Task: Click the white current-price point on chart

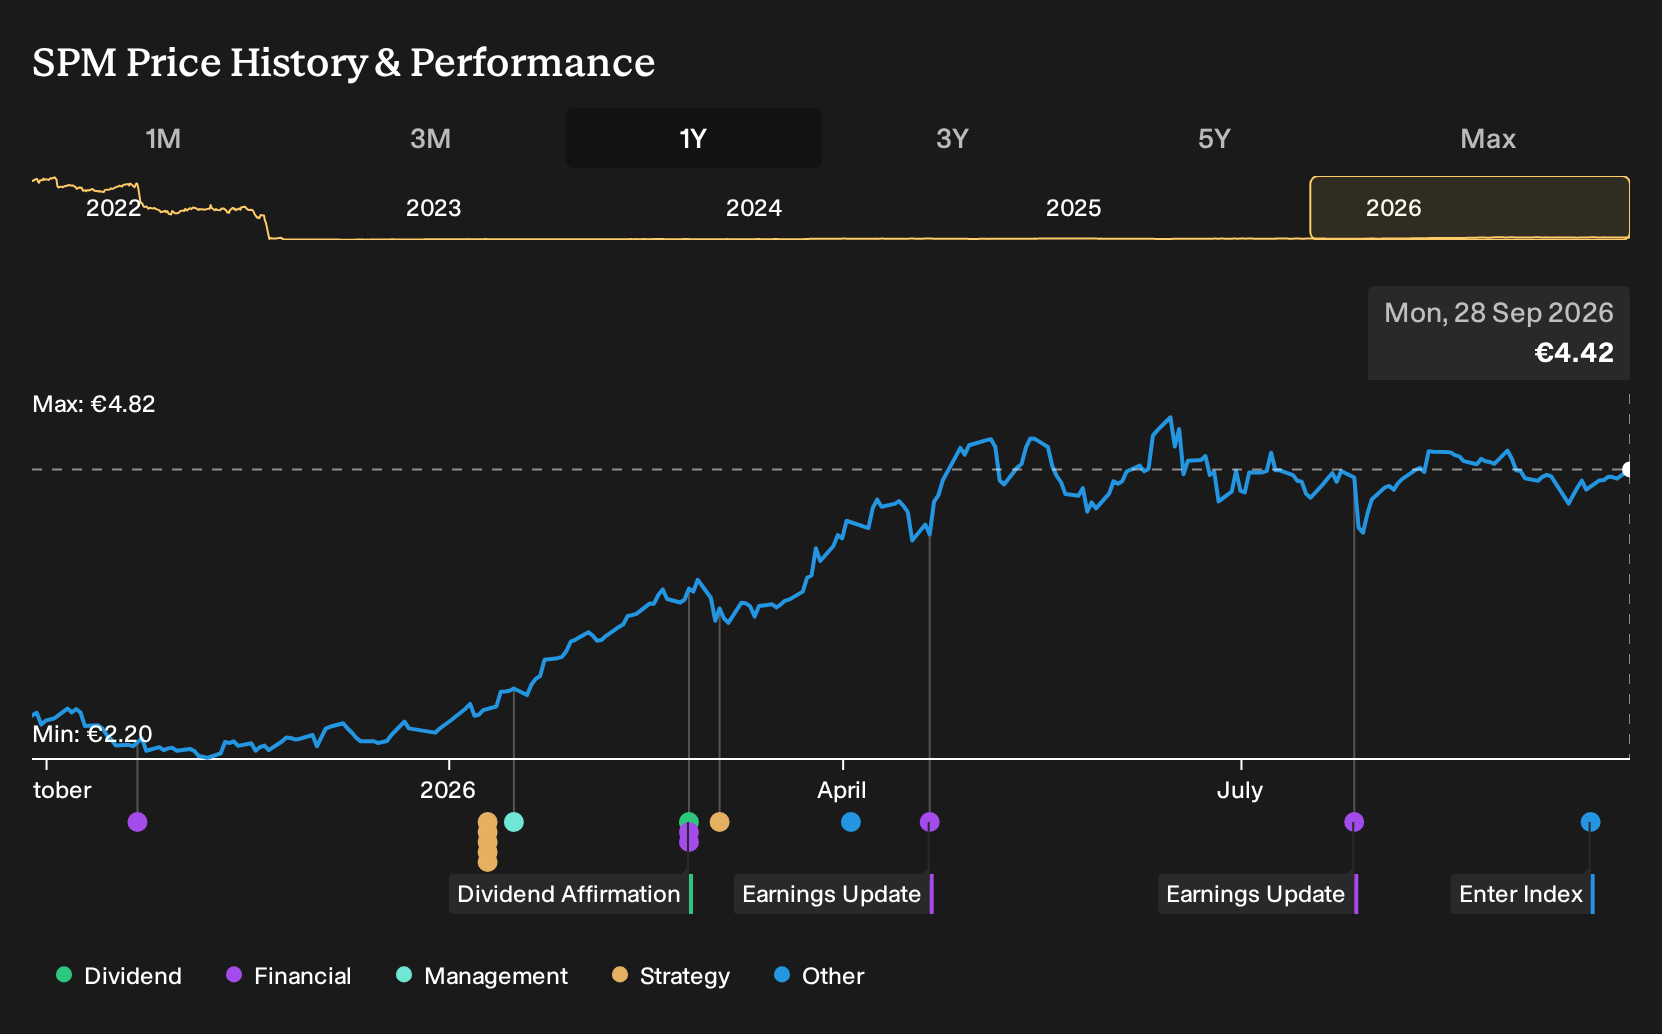Action: (x=1628, y=469)
